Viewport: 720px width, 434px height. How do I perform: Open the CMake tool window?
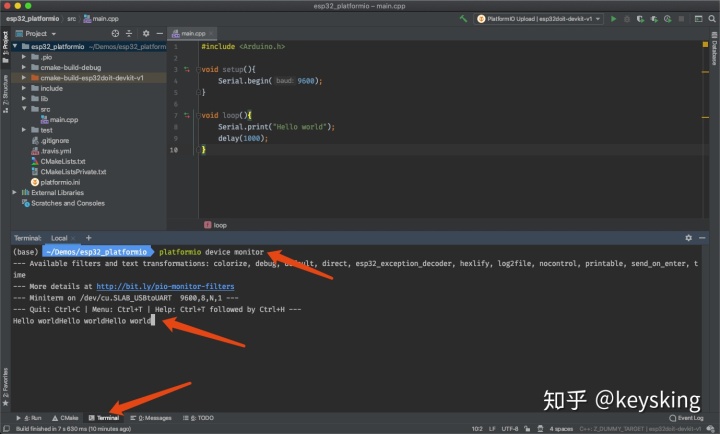(65, 418)
